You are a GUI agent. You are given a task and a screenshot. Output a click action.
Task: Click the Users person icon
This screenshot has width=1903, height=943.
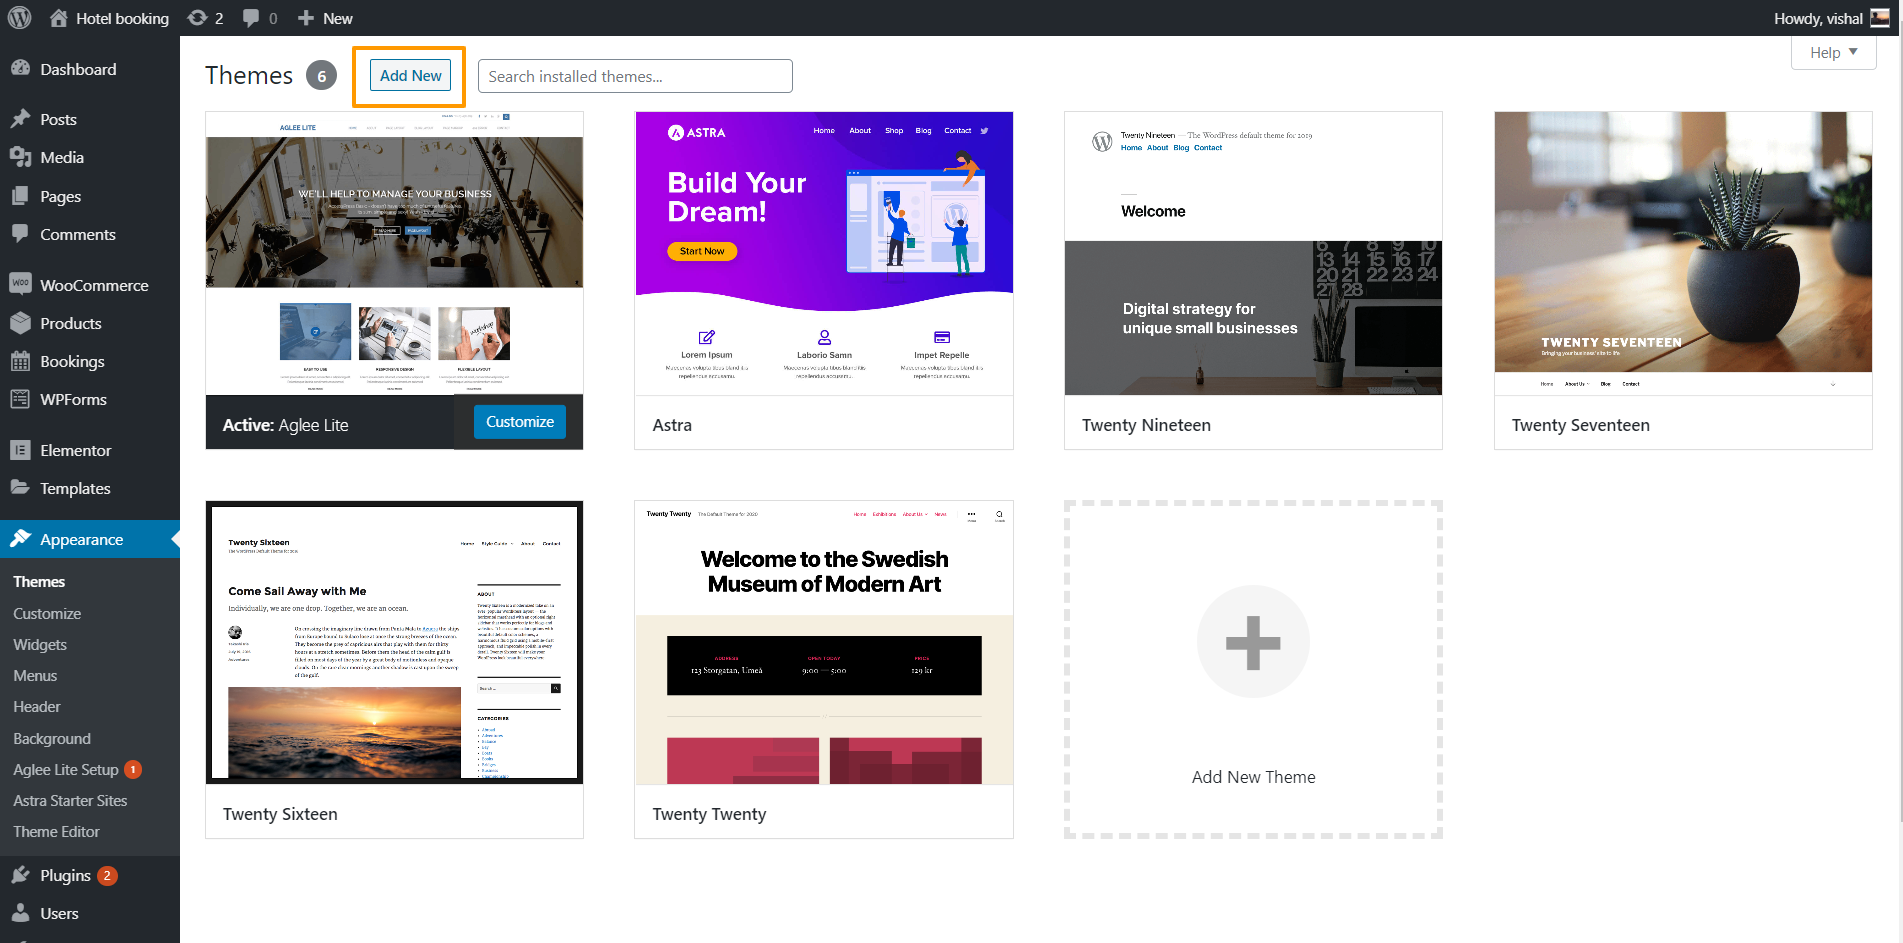[x=20, y=912]
